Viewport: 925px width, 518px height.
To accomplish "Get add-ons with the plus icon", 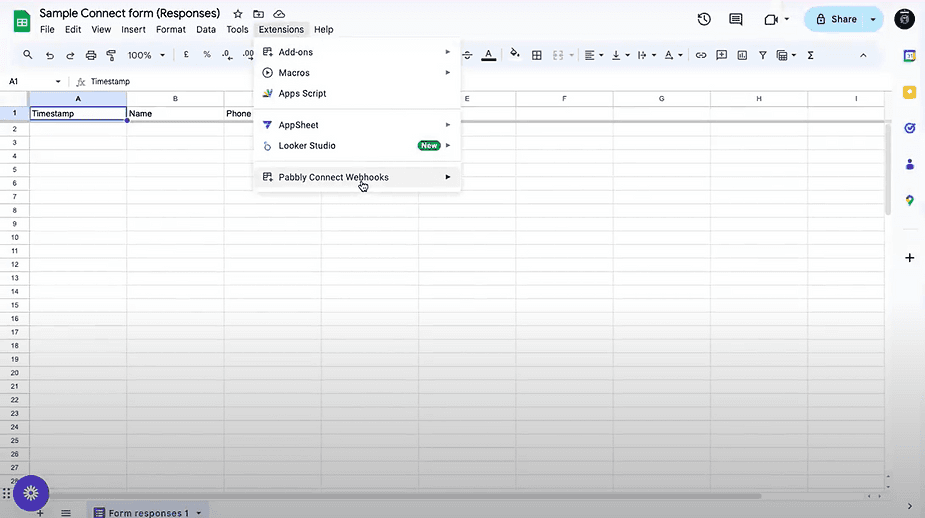I will pos(910,258).
